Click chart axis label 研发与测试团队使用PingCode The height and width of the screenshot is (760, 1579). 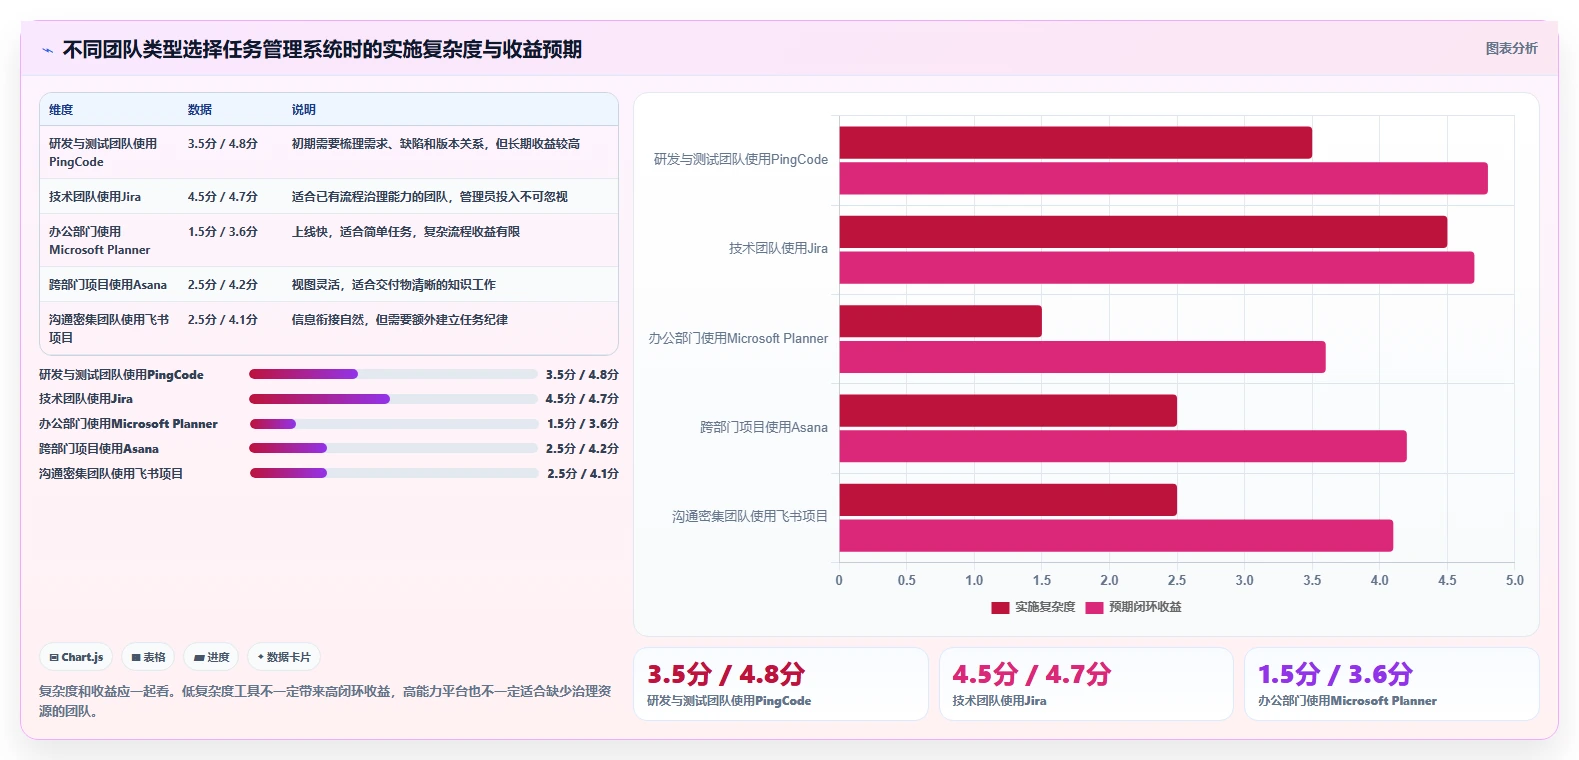(741, 159)
